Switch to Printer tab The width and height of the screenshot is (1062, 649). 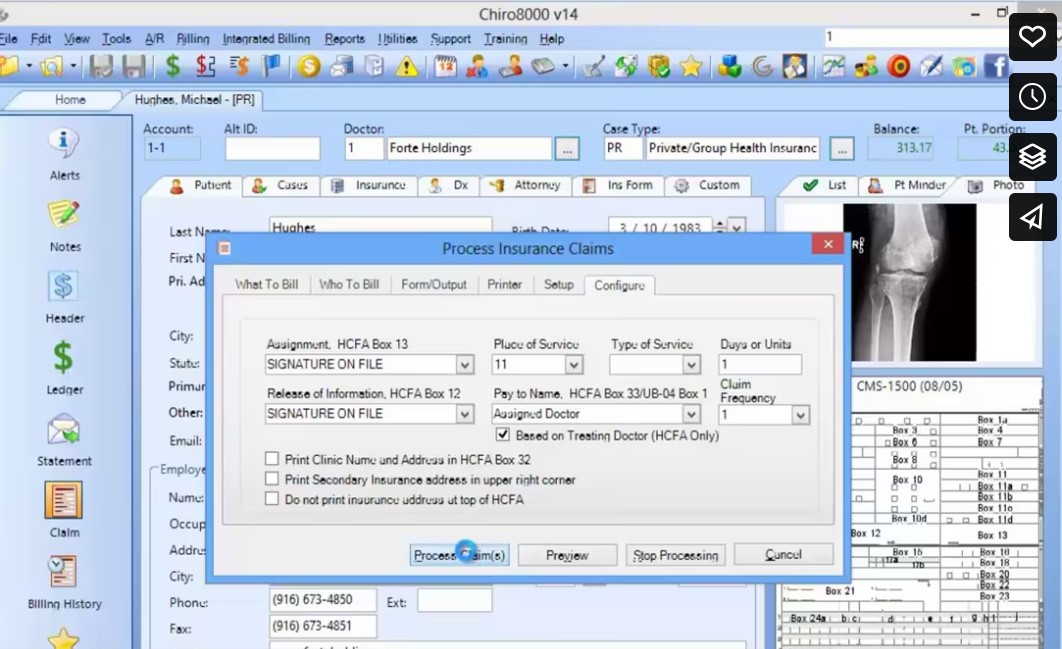click(x=505, y=285)
